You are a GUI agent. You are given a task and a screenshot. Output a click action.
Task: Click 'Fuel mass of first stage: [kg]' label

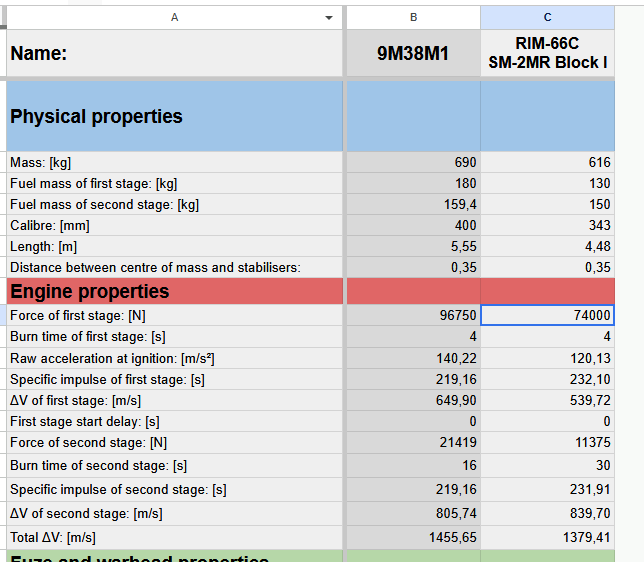(94, 183)
